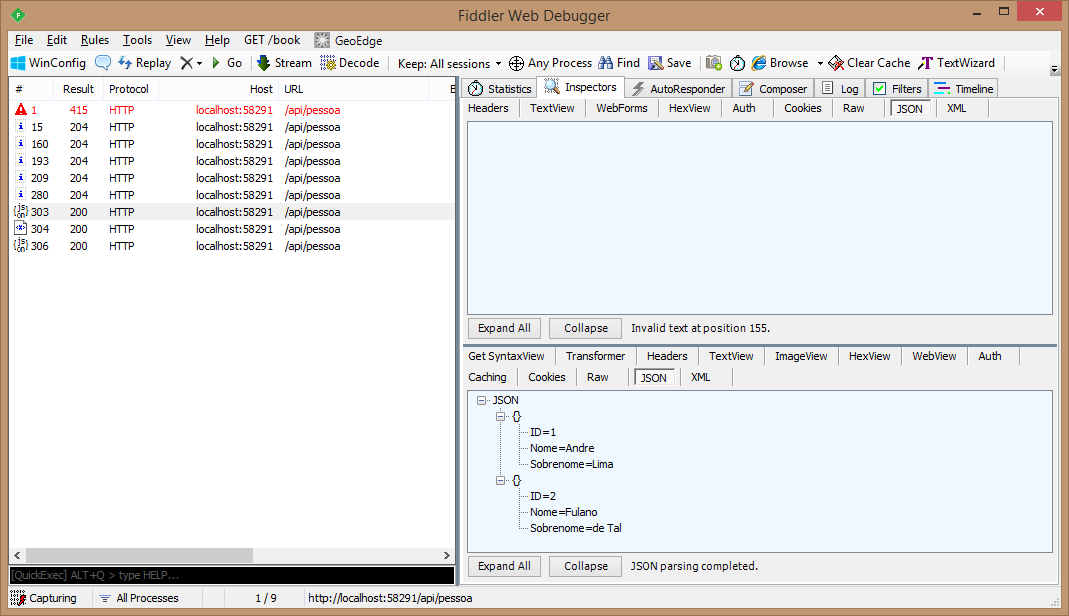Select the Sobrenome=de Tal tree item
Screen dimensions: 1069x616
click(x=576, y=528)
